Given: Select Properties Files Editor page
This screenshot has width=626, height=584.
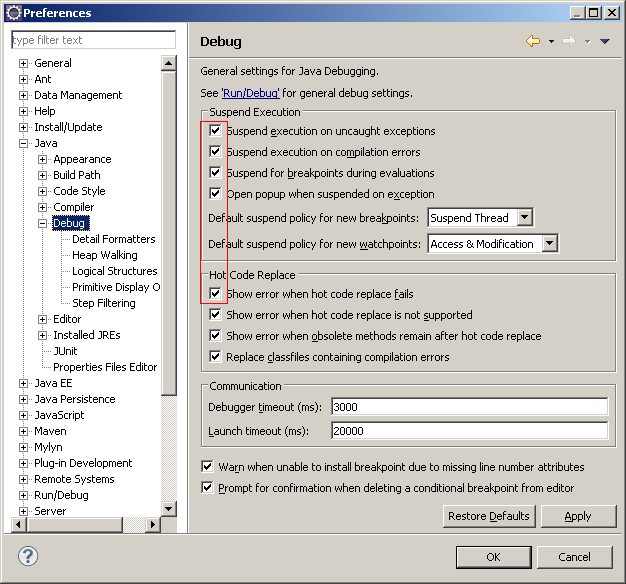Looking at the screenshot, I should click(105, 367).
